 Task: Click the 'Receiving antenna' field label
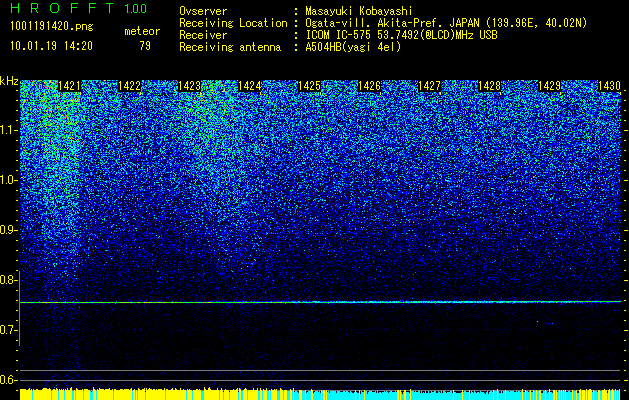pyautogui.click(x=230, y=47)
